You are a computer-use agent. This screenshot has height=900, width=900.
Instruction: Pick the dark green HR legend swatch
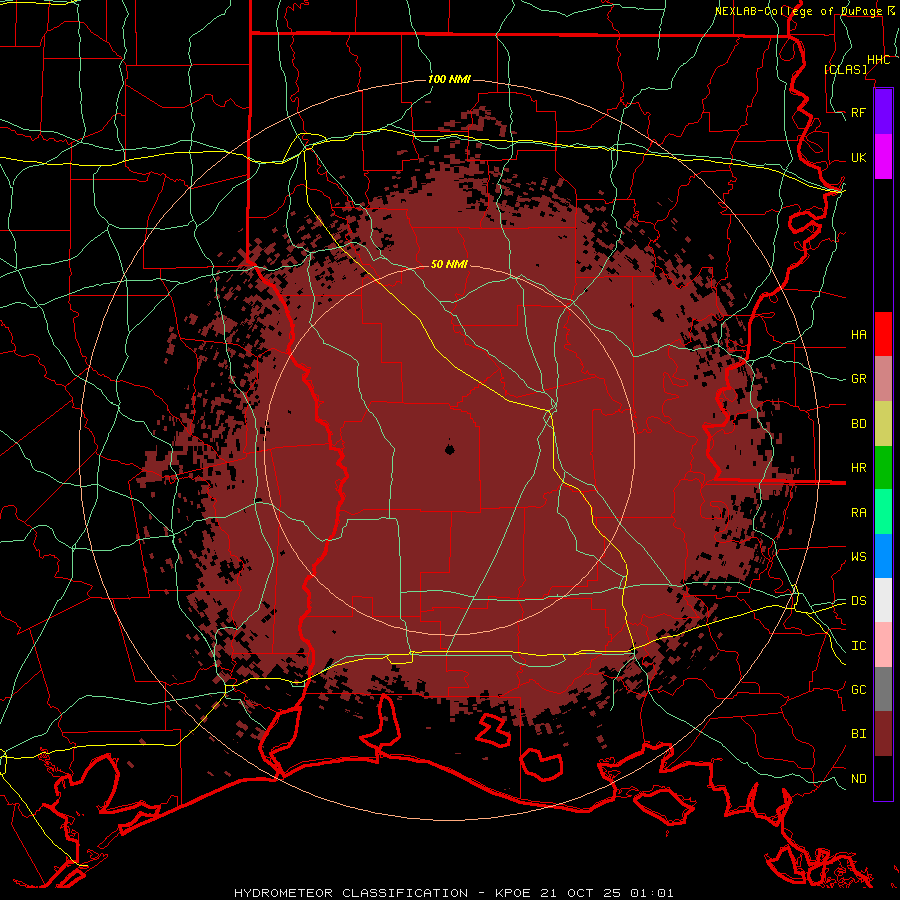(883, 467)
